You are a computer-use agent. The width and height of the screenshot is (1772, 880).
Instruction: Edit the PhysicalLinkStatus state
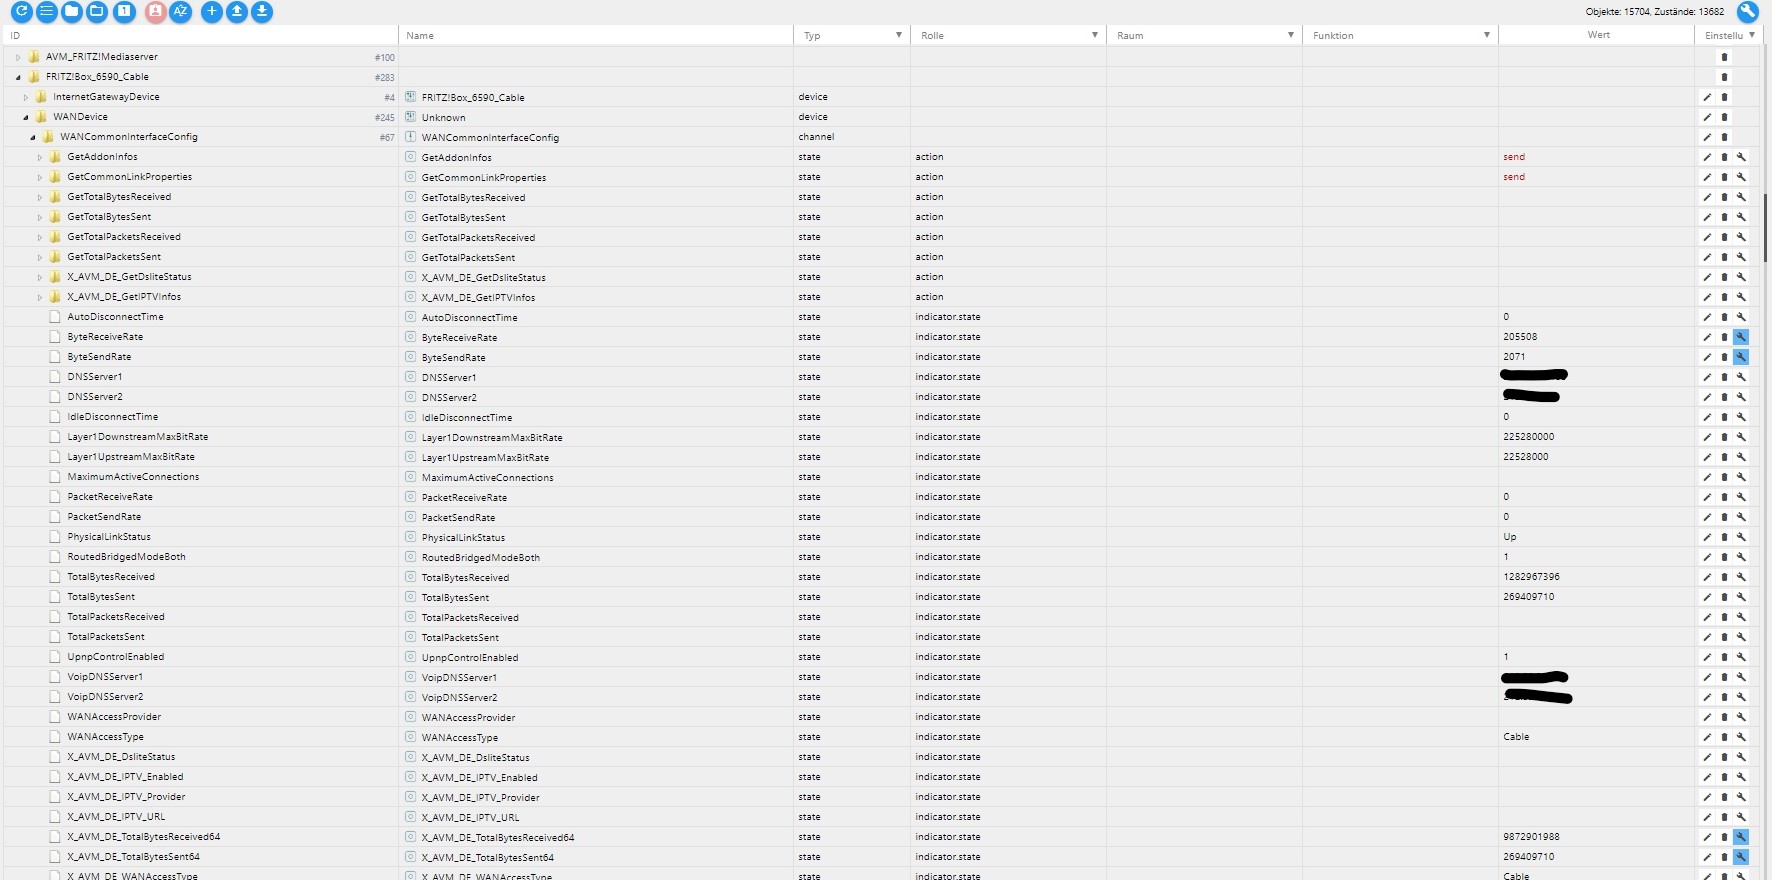[1707, 537]
